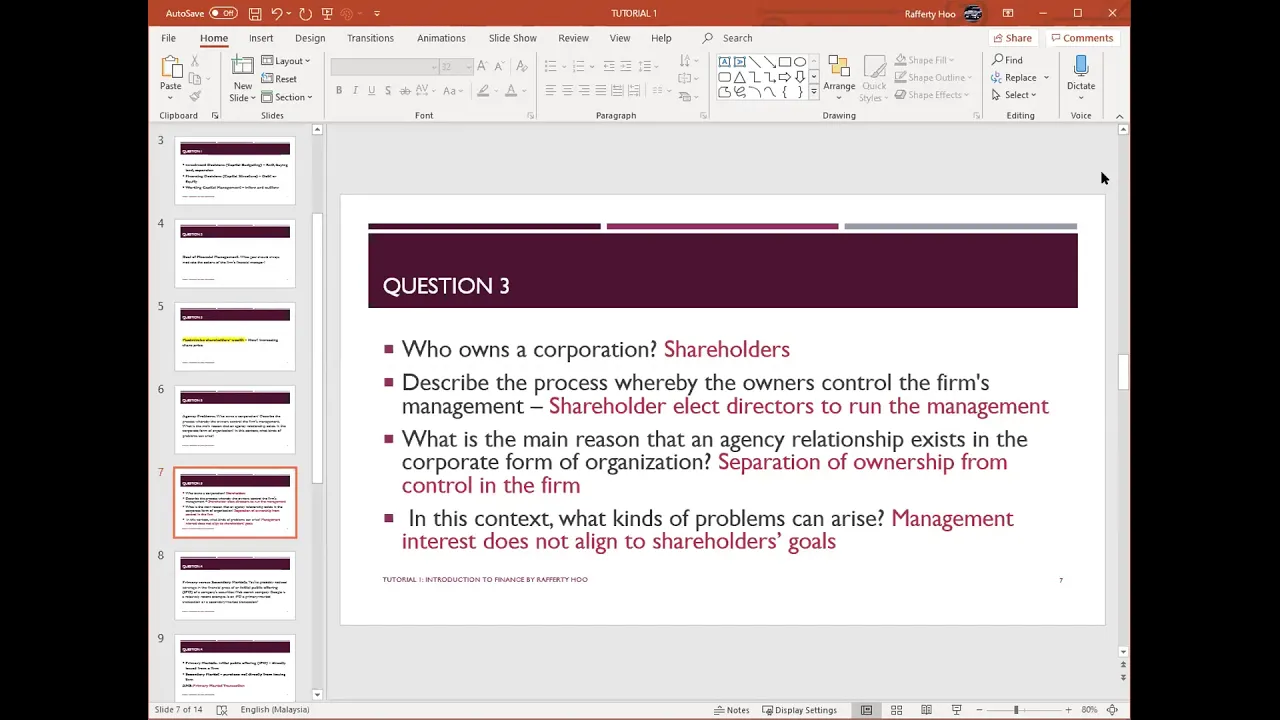Click the Dictate microphone icon
Viewport: 1280px width, 720px height.
(x=1080, y=67)
